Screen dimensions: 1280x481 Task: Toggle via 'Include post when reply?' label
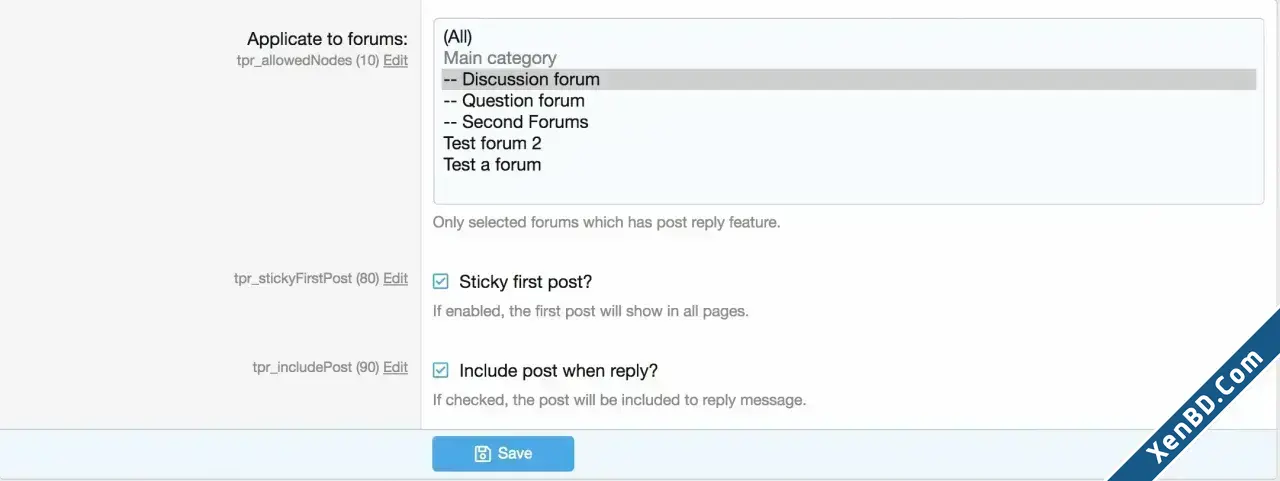coord(558,371)
